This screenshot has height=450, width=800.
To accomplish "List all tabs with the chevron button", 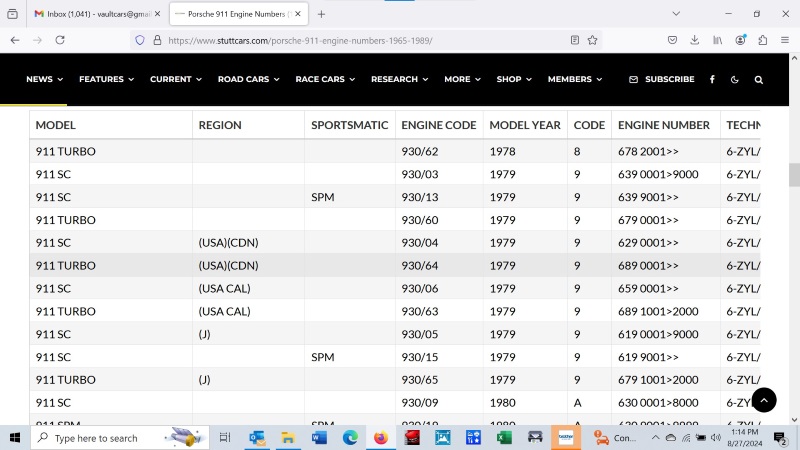I will point(676,14).
